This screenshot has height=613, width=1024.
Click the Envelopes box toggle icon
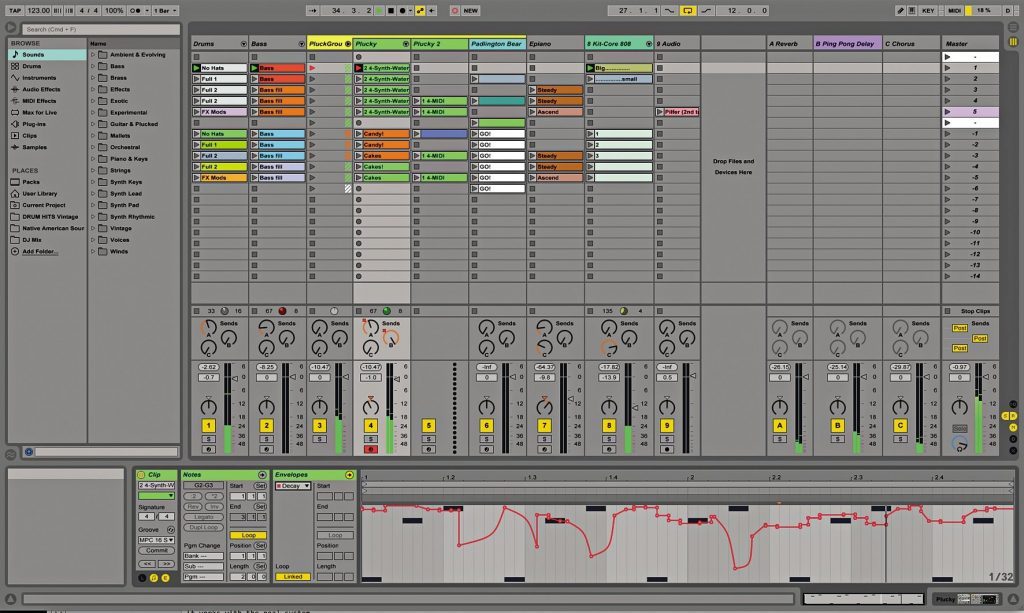(x=349, y=475)
